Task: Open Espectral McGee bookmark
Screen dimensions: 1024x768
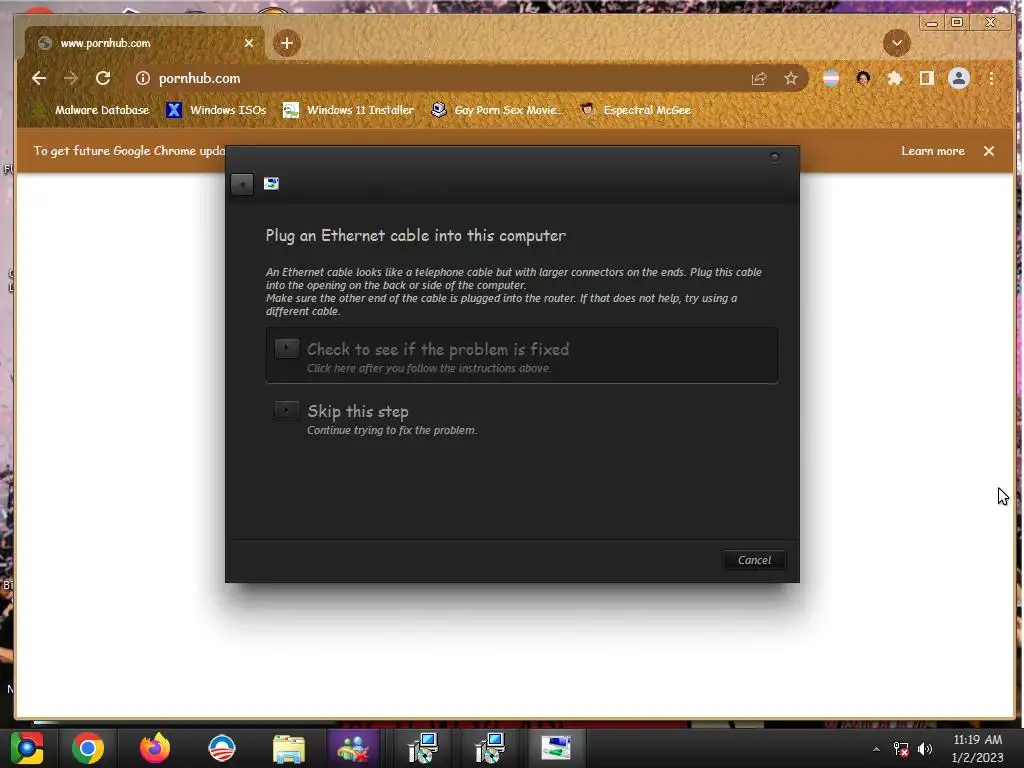Action: click(636, 110)
